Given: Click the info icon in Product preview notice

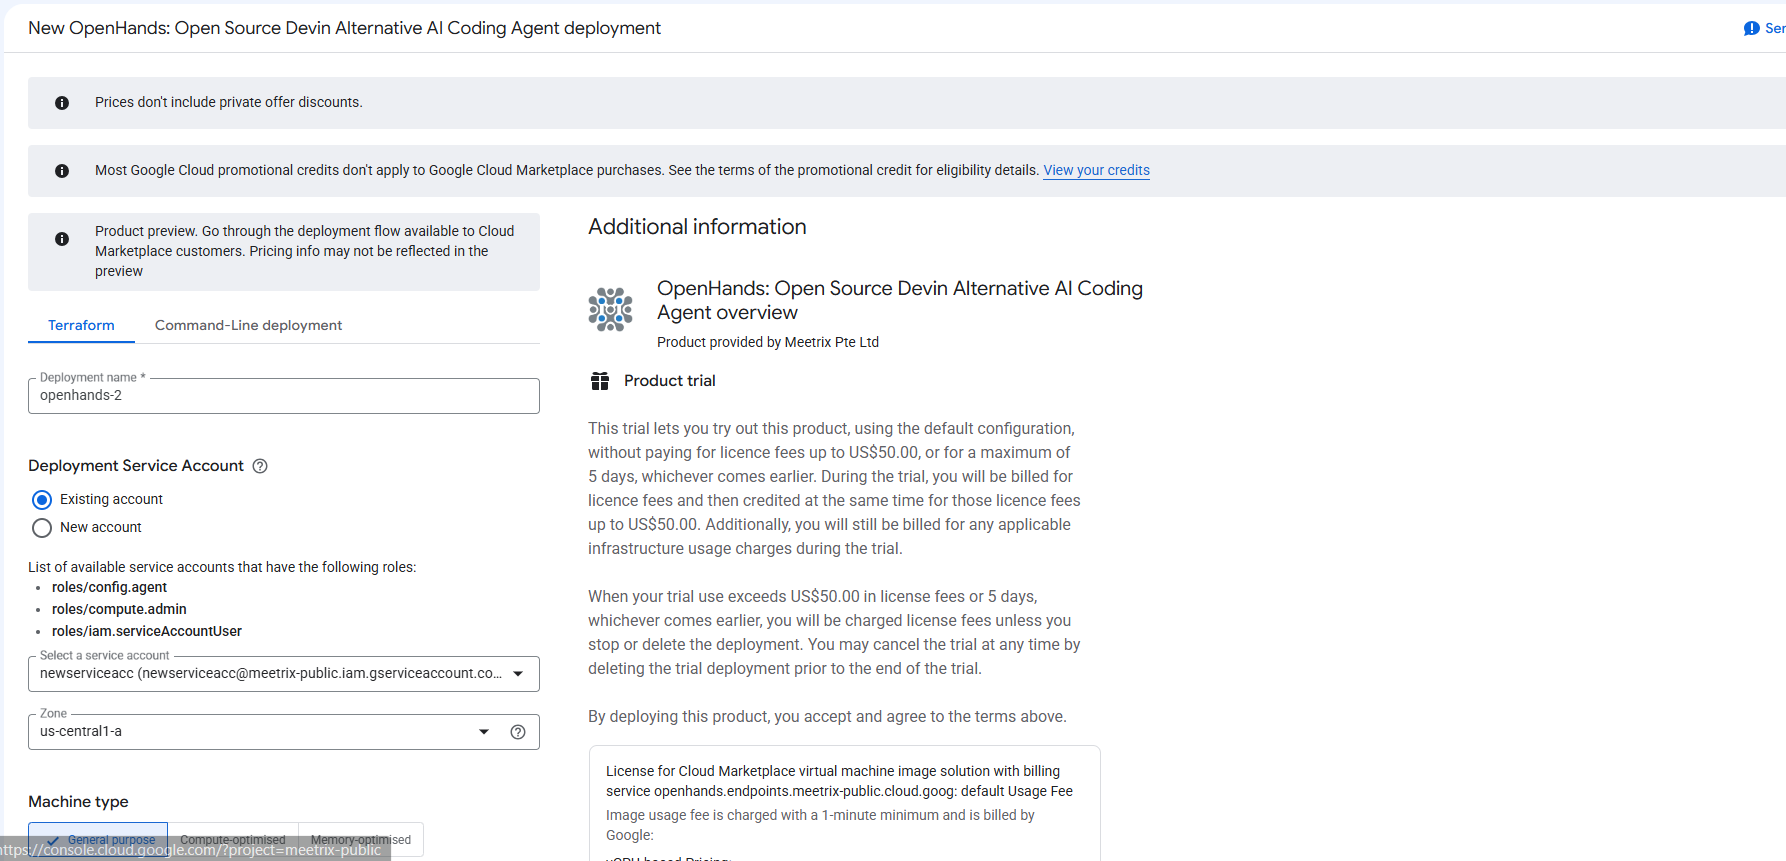Looking at the screenshot, I should [62, 239].
